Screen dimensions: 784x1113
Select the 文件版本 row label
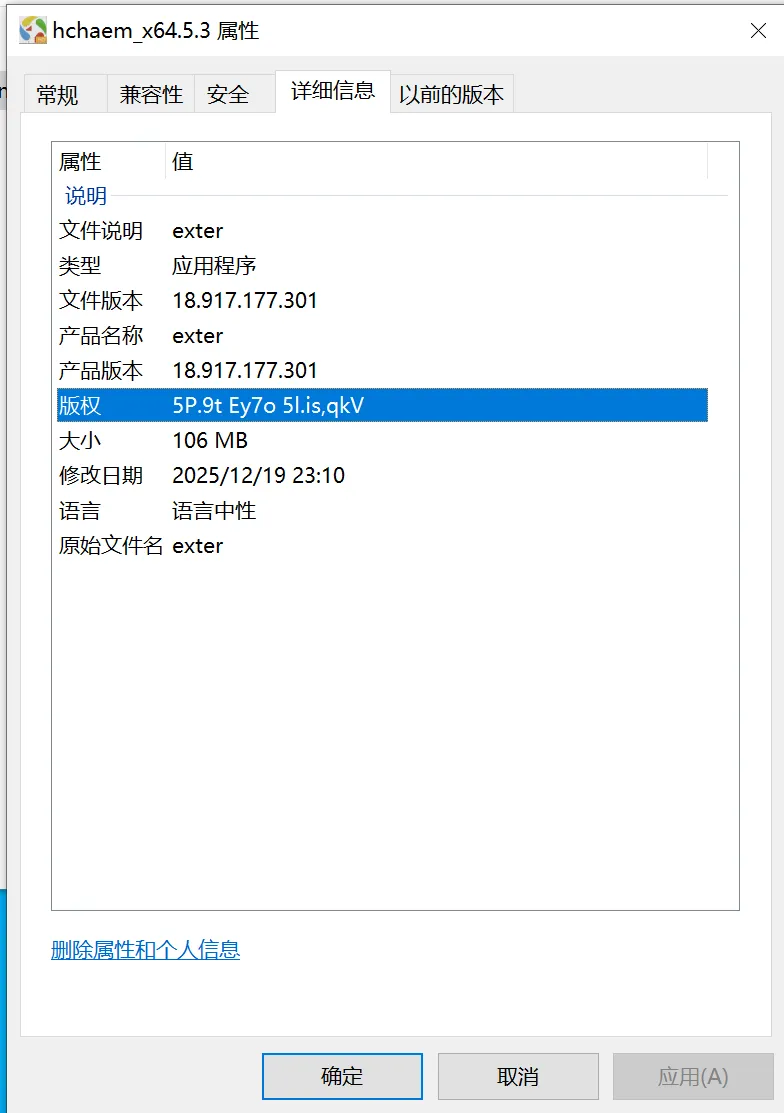101,301
